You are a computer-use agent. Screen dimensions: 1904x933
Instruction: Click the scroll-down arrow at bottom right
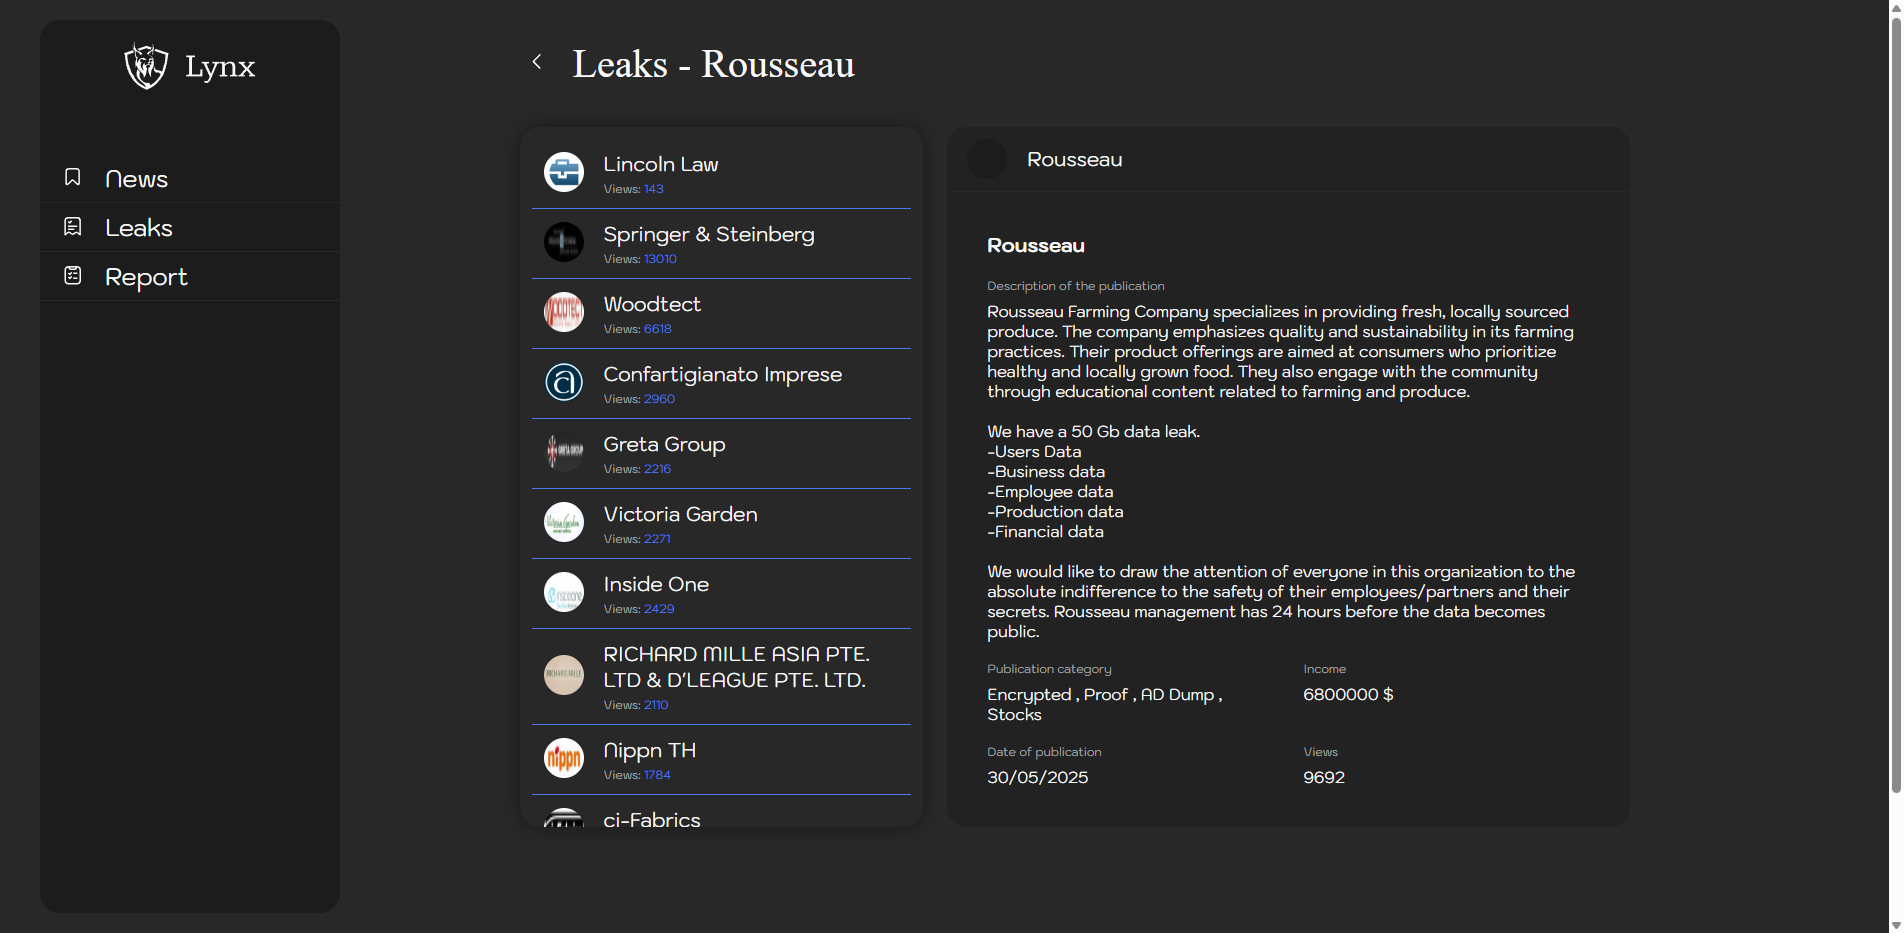click(1895, 925)
